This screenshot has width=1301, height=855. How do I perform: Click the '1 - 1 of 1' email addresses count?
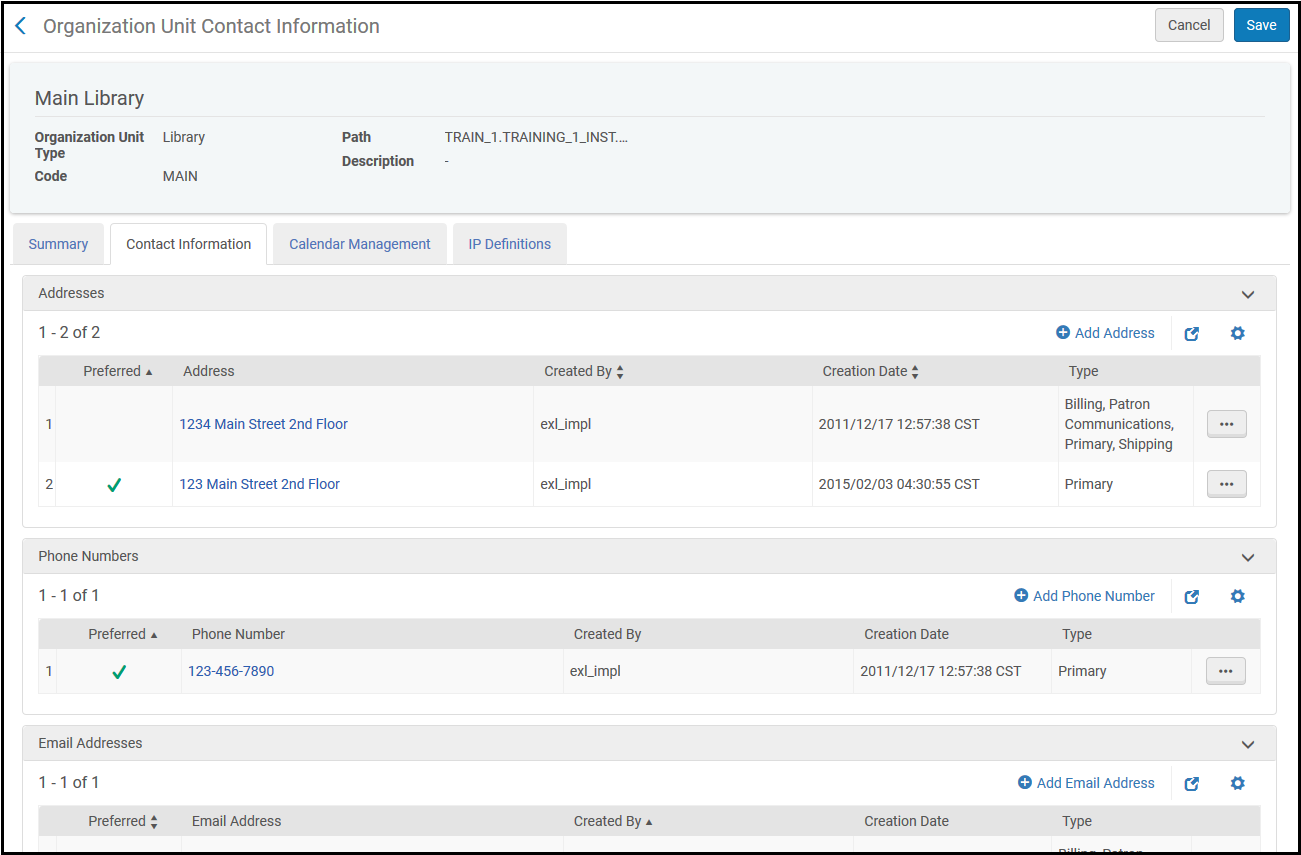click(69, 783)
